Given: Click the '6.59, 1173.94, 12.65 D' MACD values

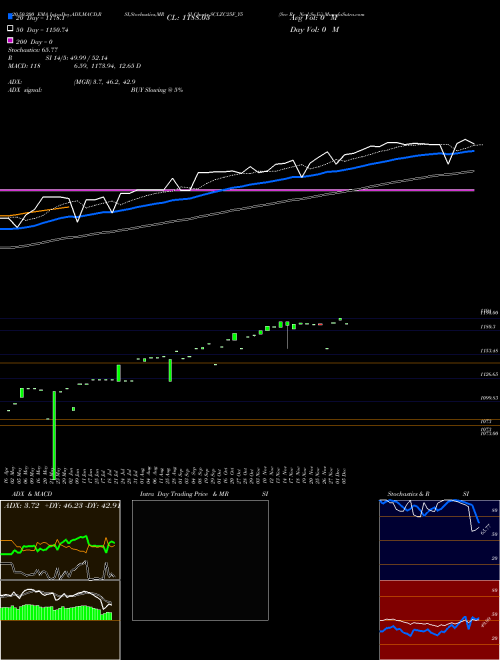Looking at the screenshot, I should coord(107,66).
